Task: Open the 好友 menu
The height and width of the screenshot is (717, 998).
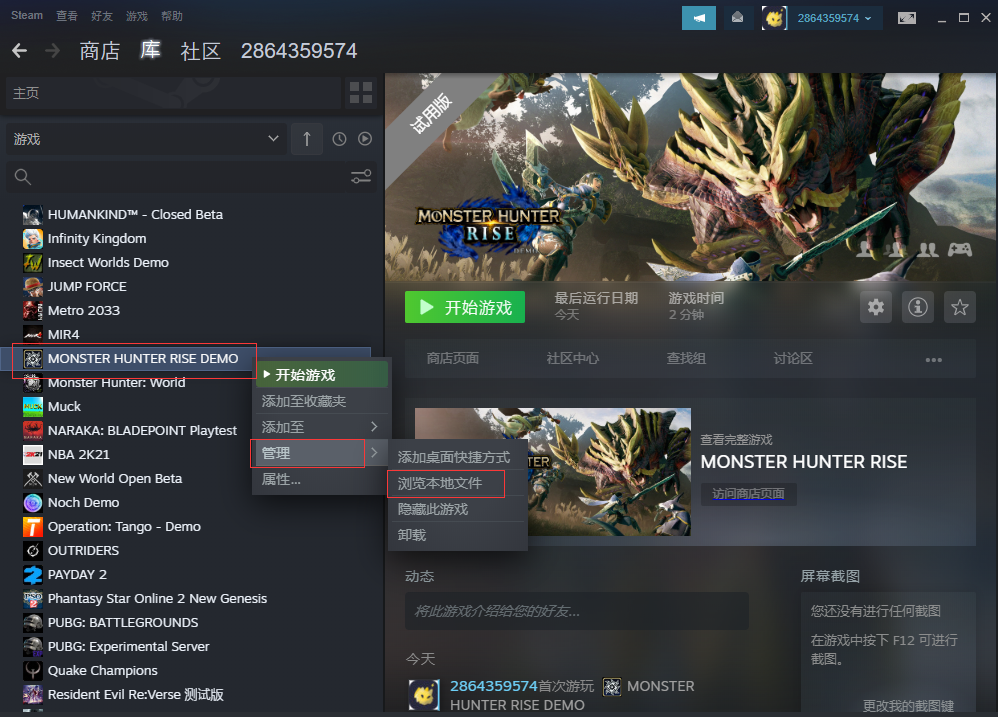Action: pyautogui.click(x=101, y=16)
